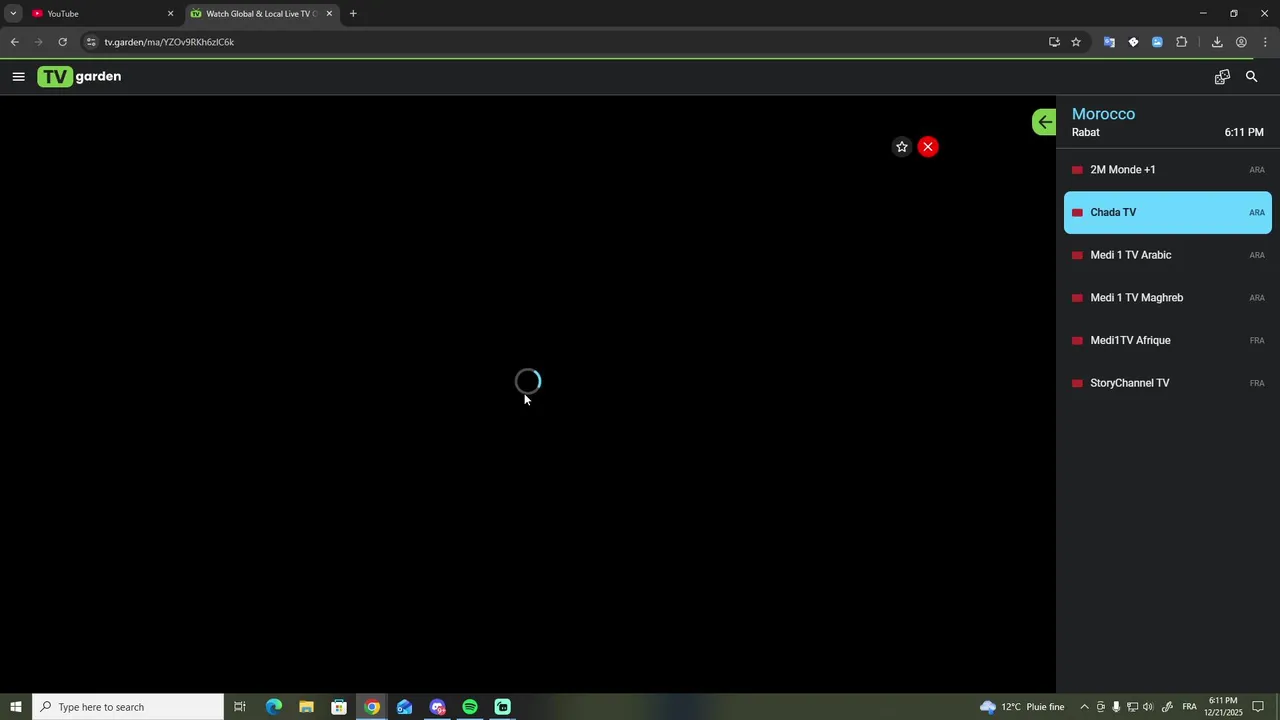Play Medi 1 TV Maghreb channel
Viewport: 1280px width, 720px height.
coord(1168,298)
